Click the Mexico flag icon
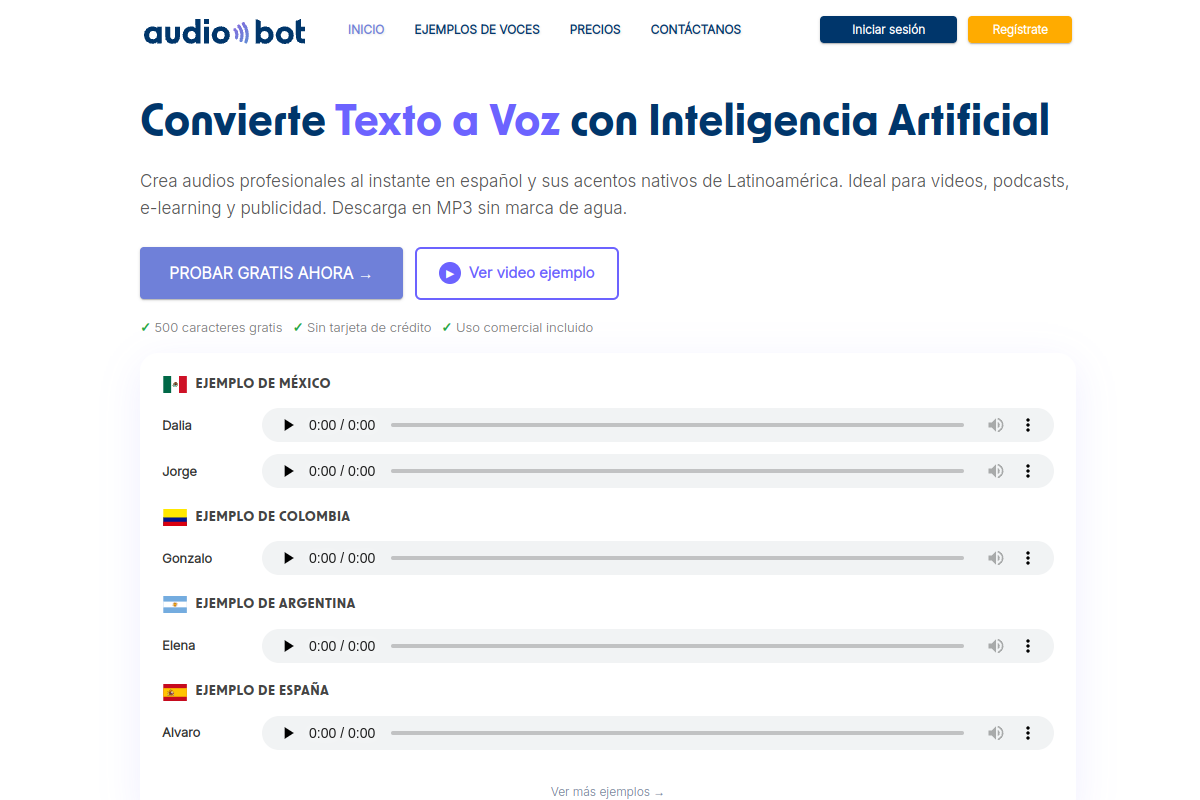The image size is (1200, 800). [x=175, y=384]
